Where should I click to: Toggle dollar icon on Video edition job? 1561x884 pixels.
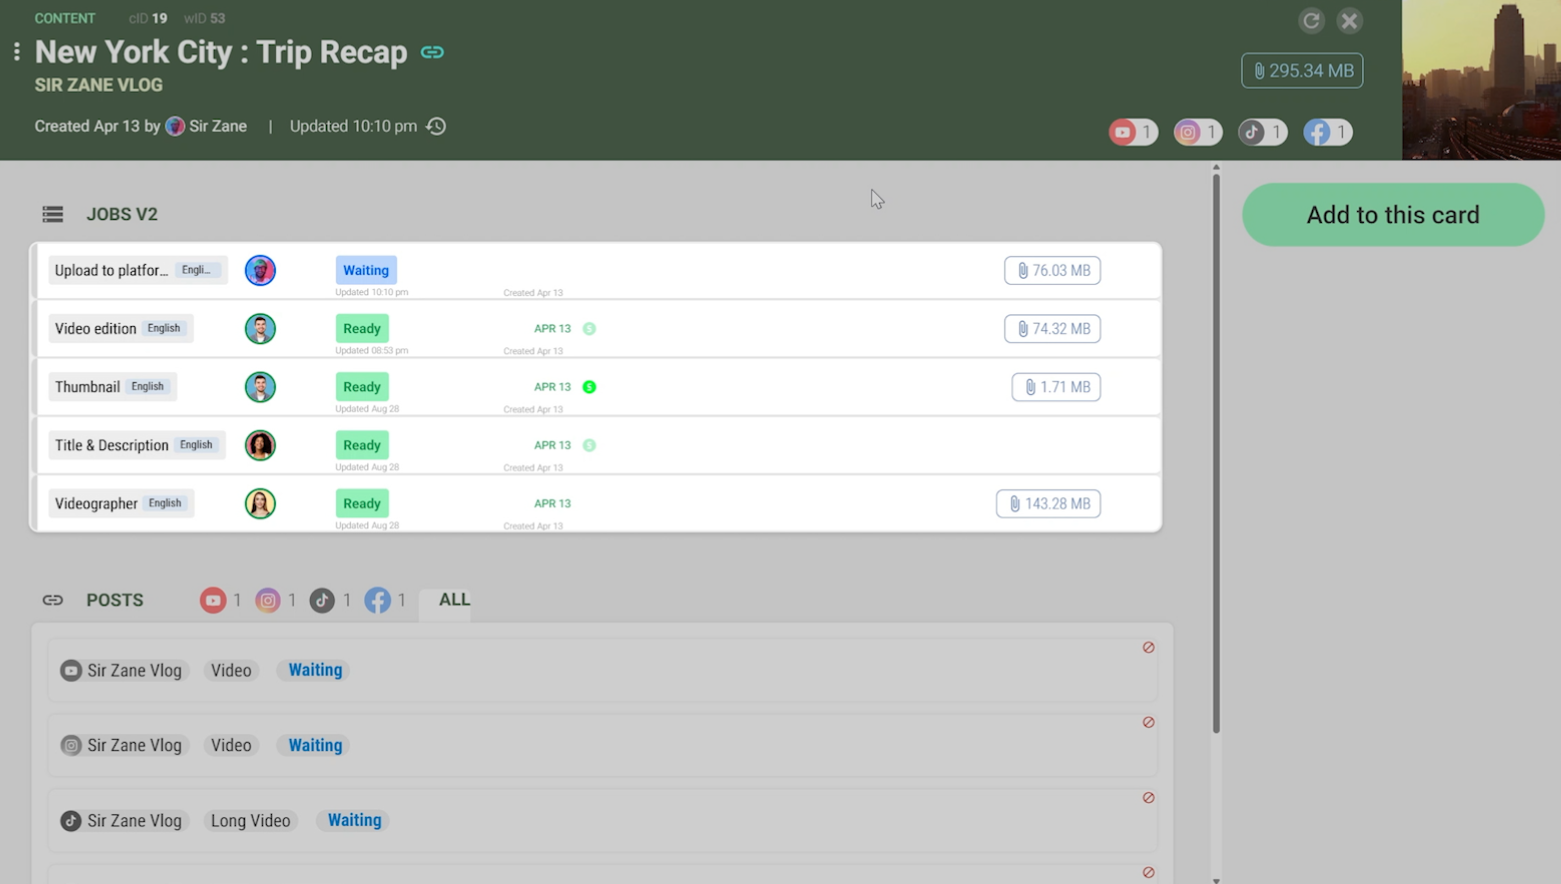589,329
